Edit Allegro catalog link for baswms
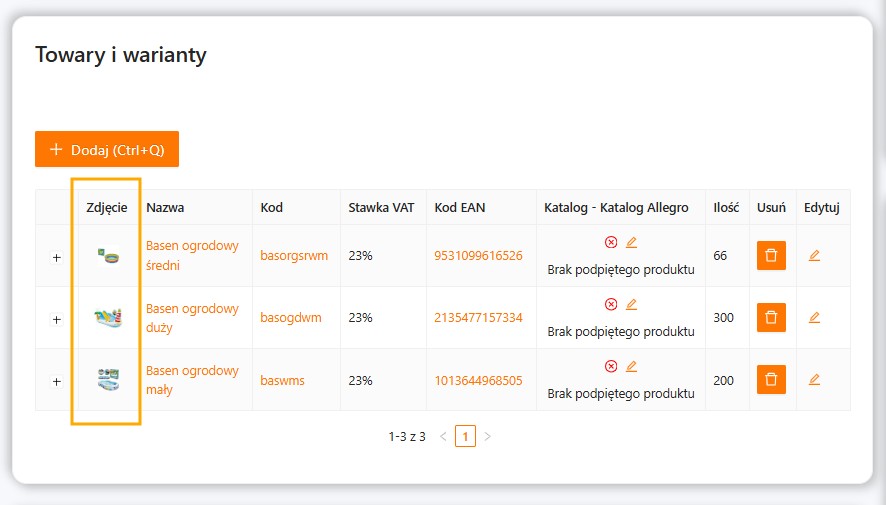 631,366
